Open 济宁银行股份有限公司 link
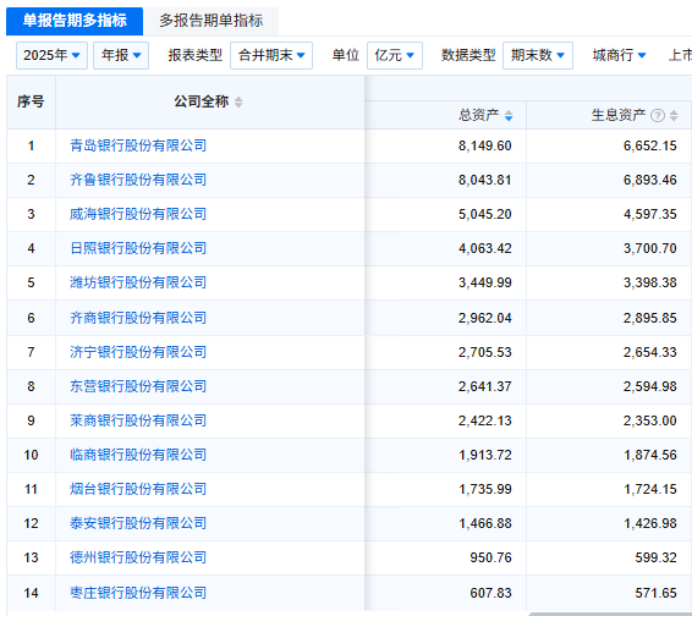692x617 pixels. tap(138, 352)
